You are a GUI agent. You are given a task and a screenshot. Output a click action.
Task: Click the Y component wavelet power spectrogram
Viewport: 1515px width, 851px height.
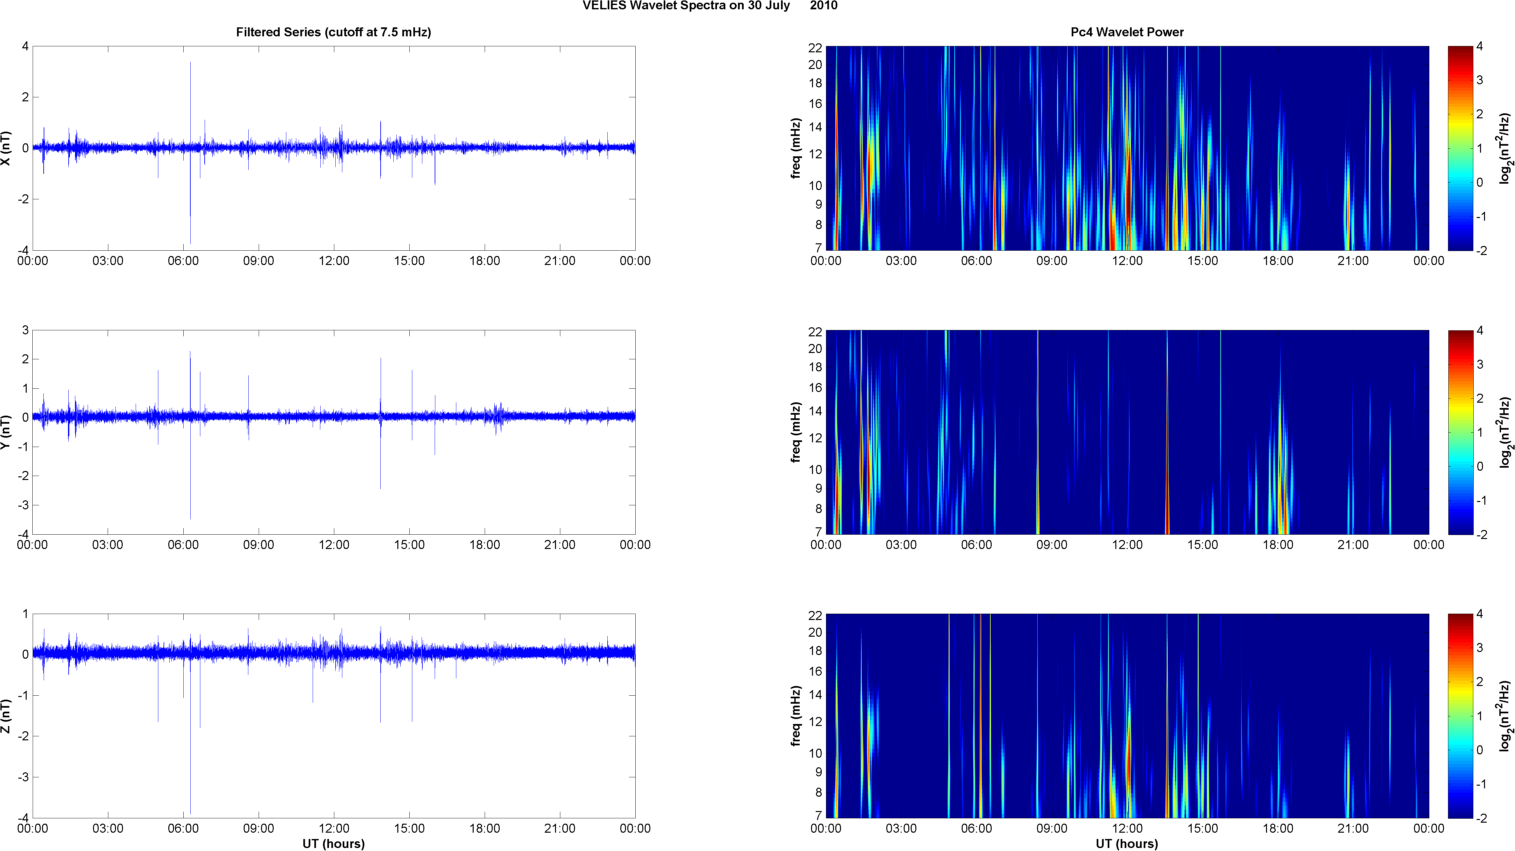[1127, 432]
